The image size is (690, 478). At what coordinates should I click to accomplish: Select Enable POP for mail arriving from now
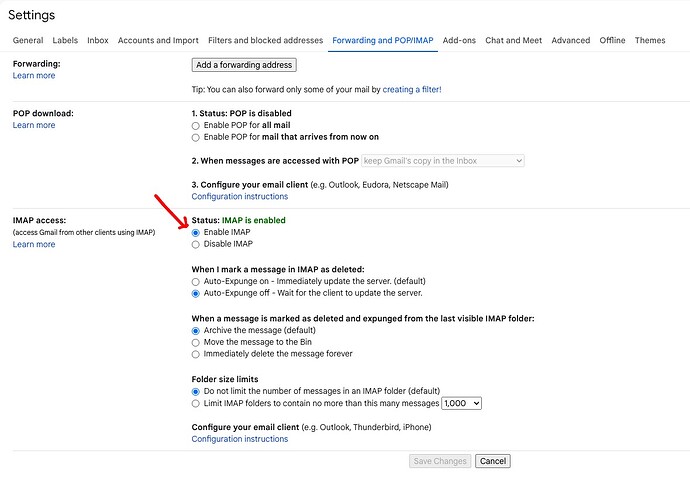[196, 137]
